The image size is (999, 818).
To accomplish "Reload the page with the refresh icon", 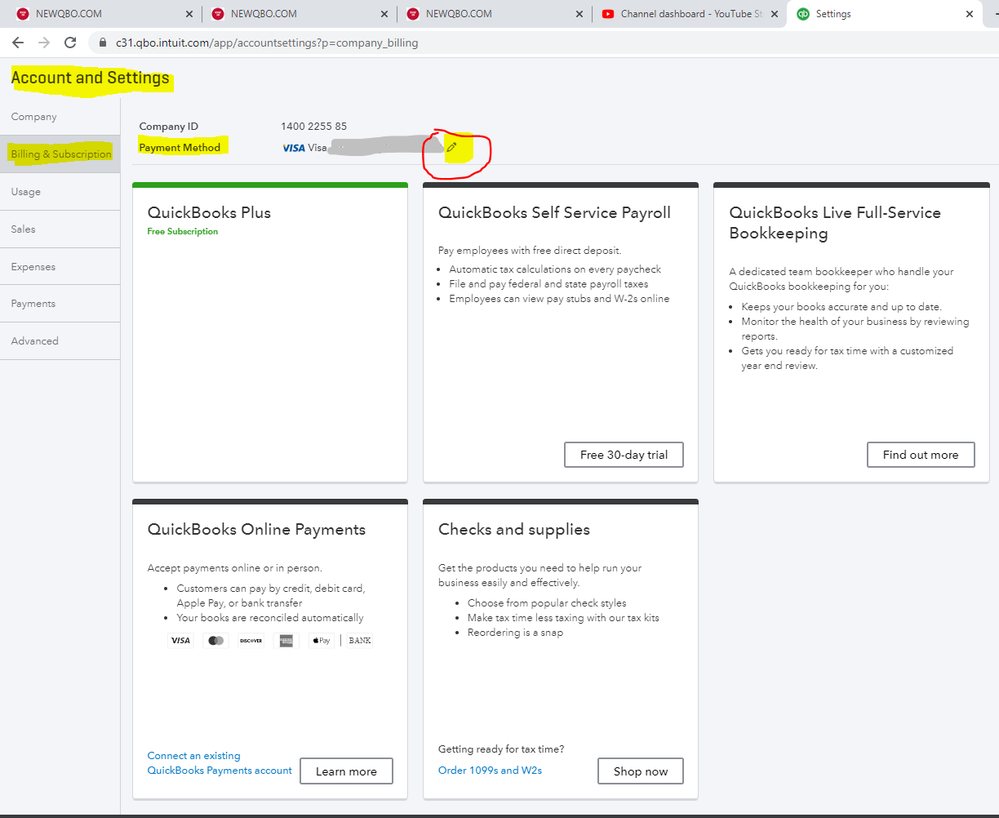I will point(70,43).
